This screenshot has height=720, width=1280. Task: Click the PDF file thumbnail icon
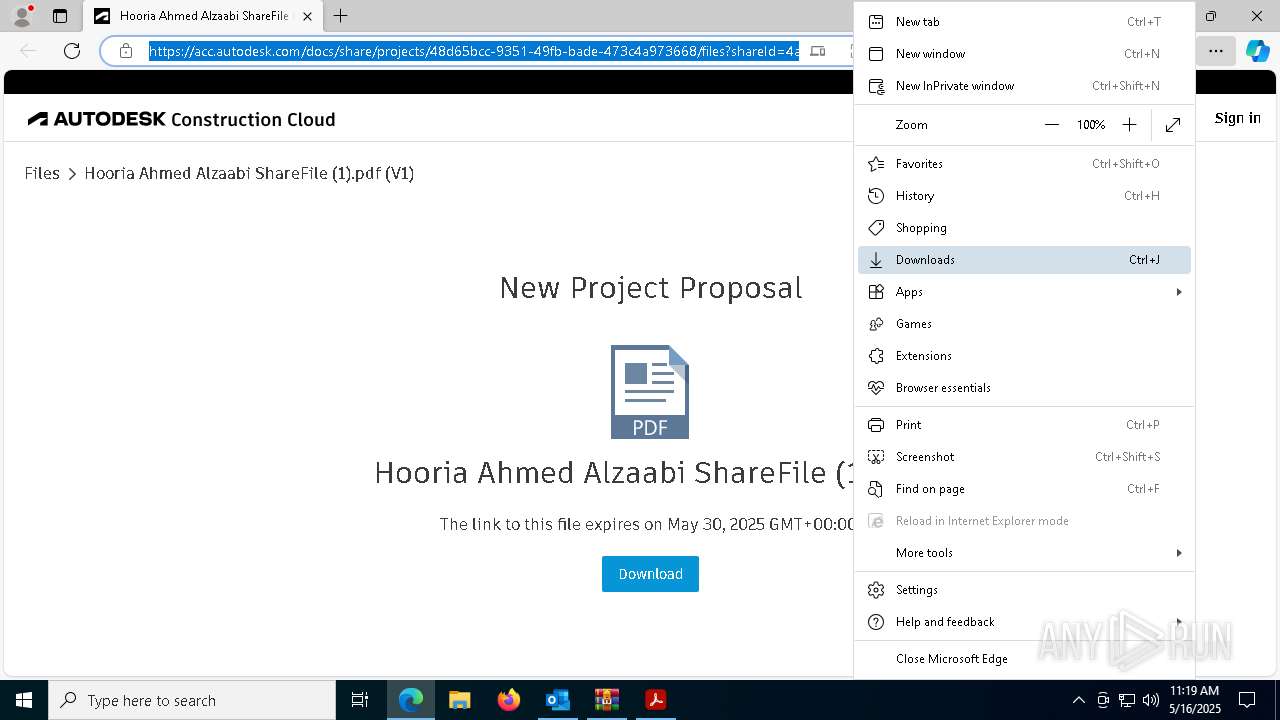[x=650, y=392]
